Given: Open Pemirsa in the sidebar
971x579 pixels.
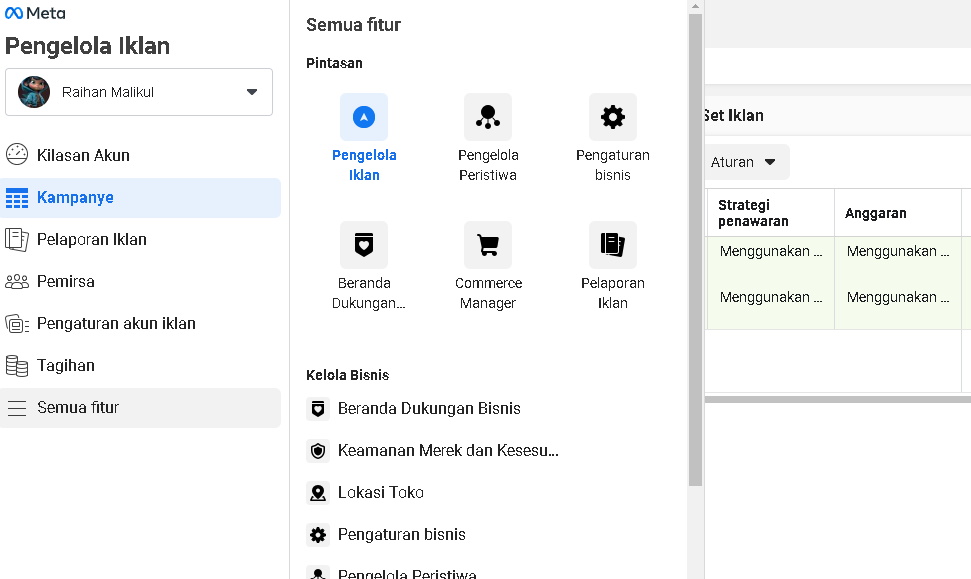Looking at the screenshot, I should (140, 282).
